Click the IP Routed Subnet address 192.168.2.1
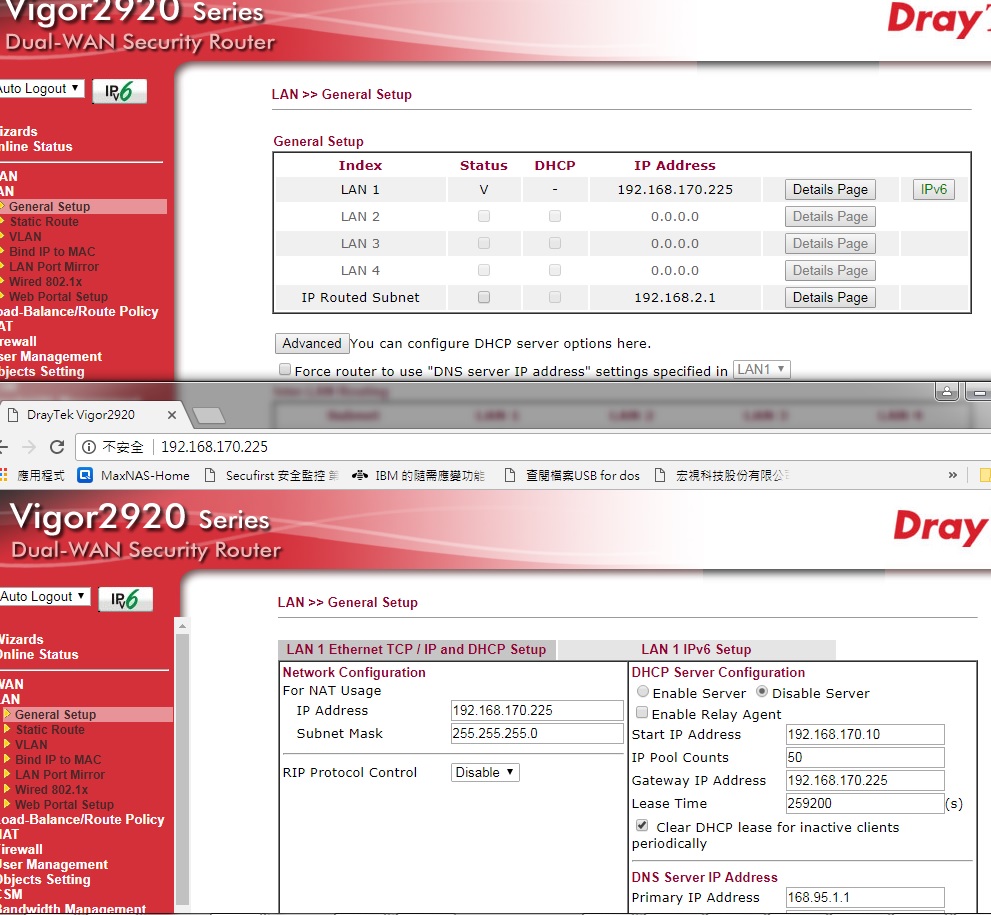 click(x=675, y=298)
